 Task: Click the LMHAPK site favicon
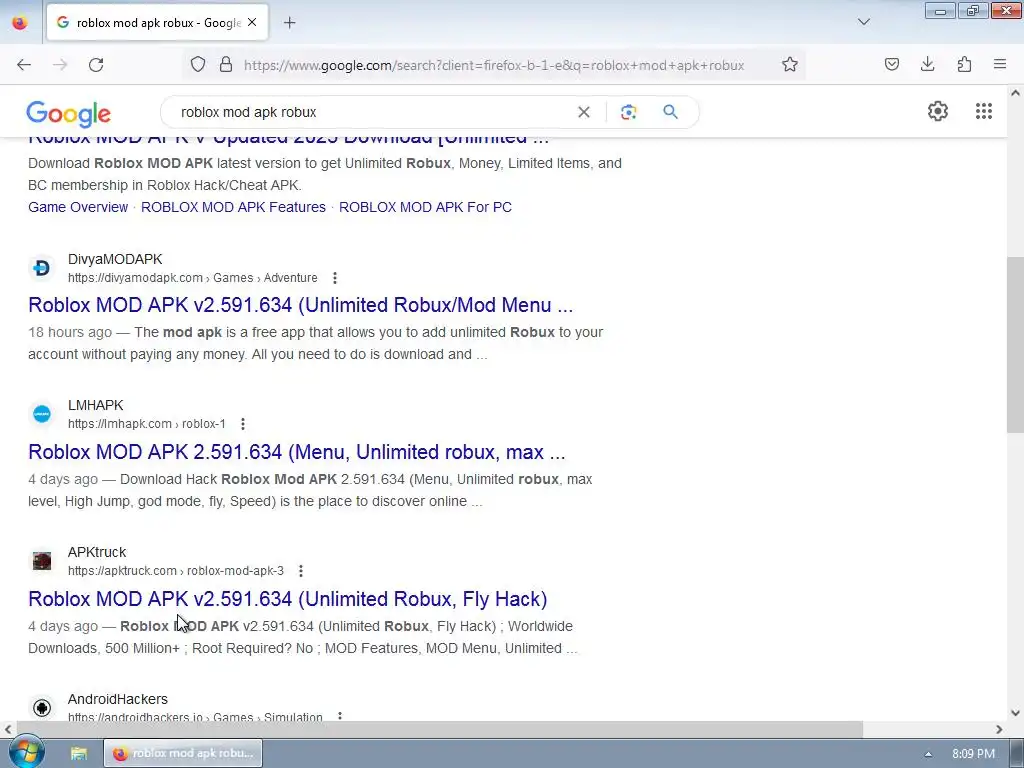pos(42,414)
